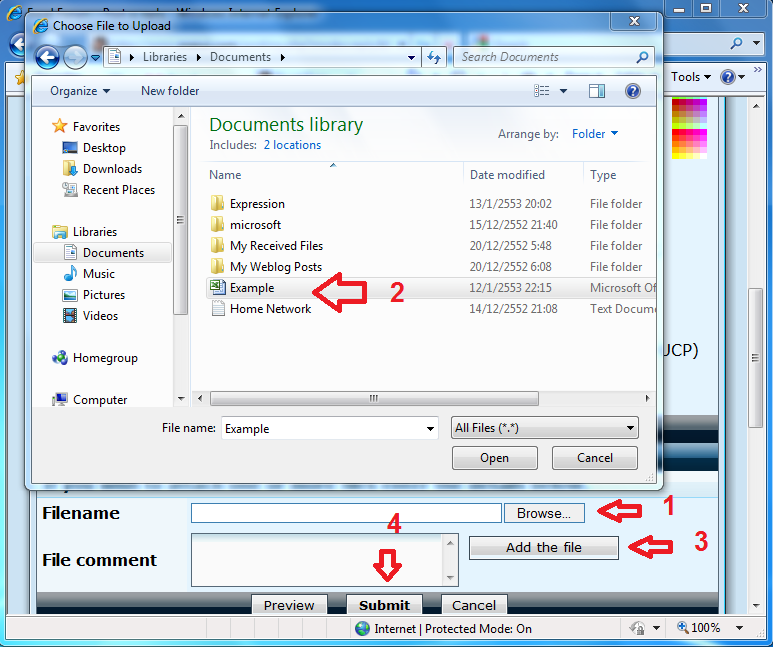This screenshot has width=773, height=647.
Task: Open the Arrange by Folder dropdown
Action: click(594, 134)
